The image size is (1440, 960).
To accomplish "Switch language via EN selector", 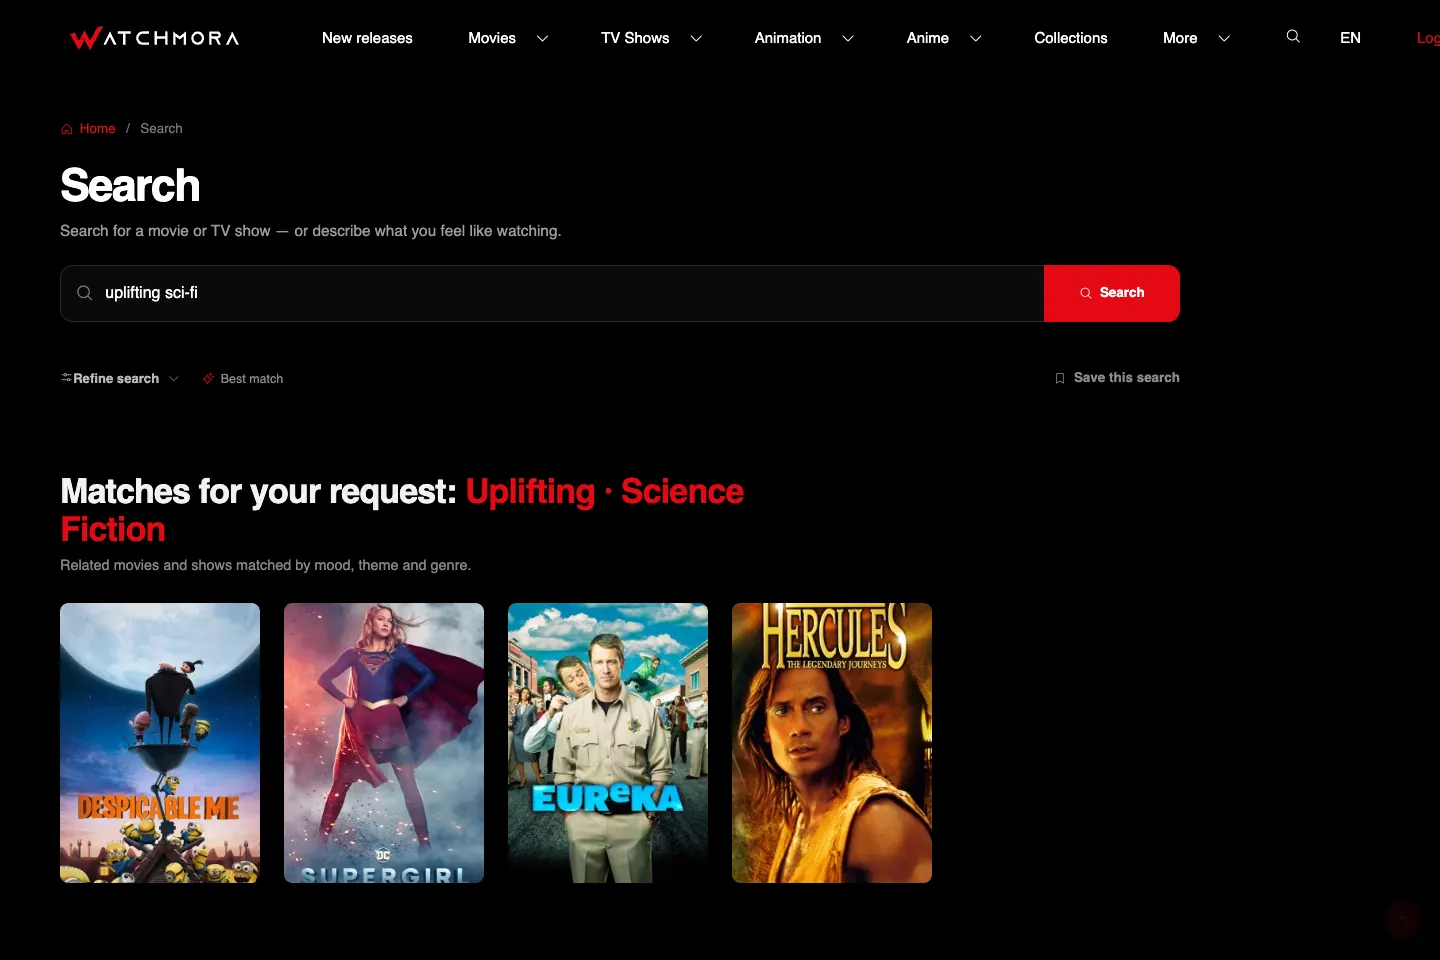I will [x=1350, y=38].
